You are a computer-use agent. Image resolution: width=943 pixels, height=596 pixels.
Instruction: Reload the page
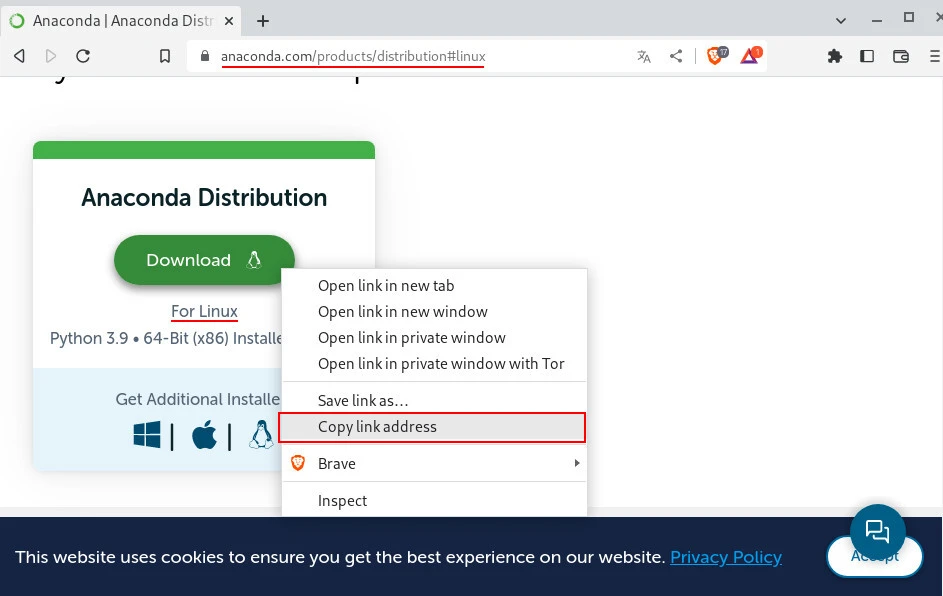point(83,56)
